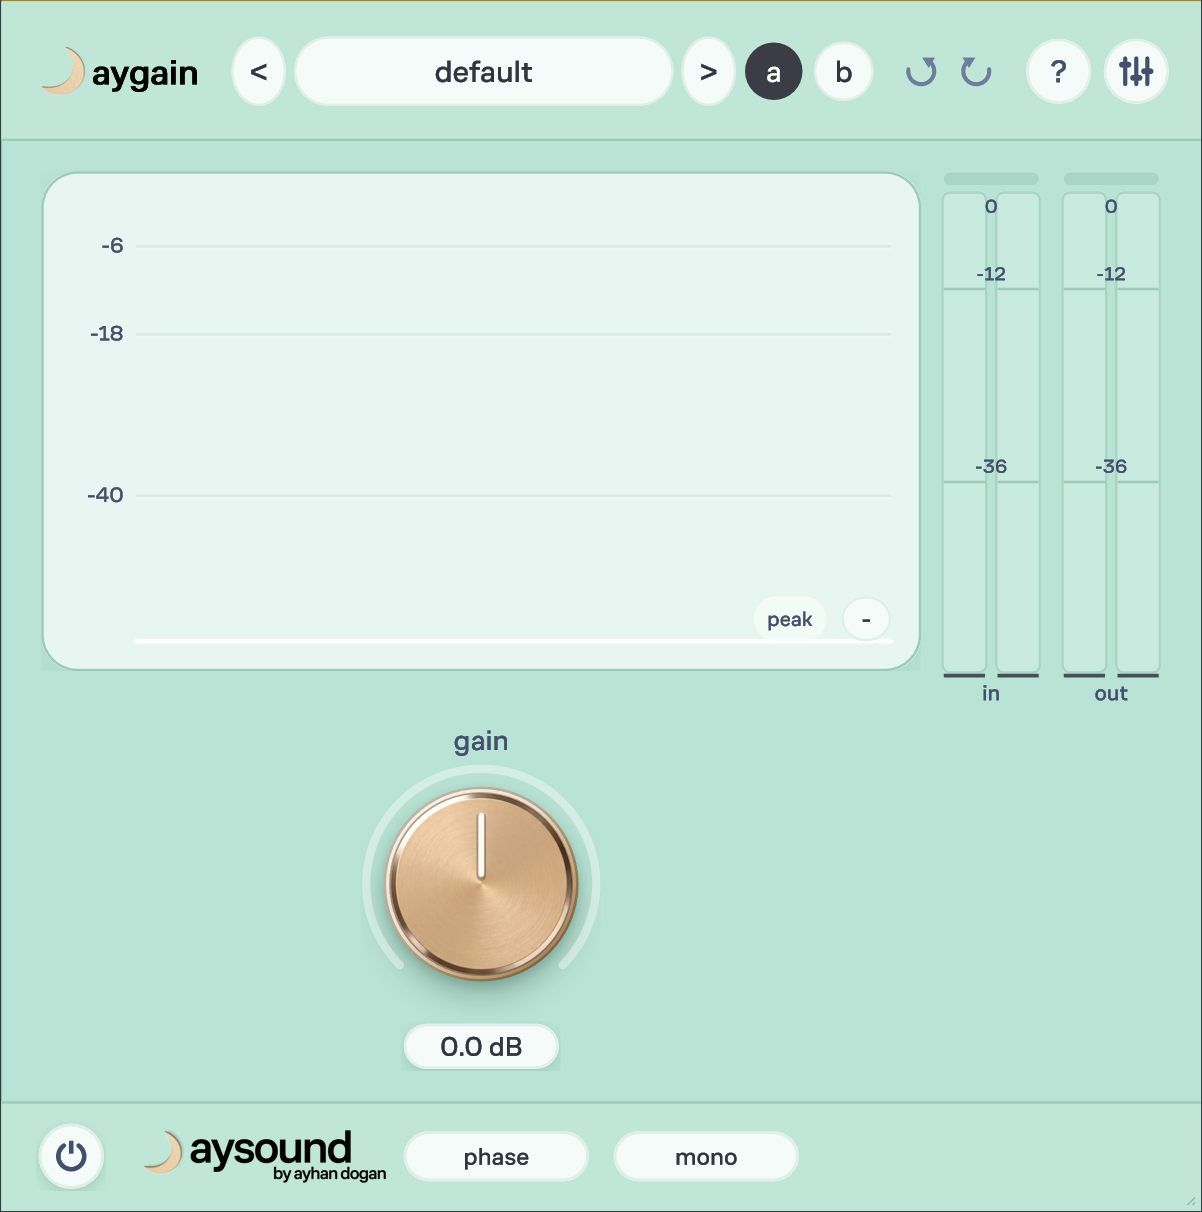Select the A comparison state
The image size is (1202, 1212).
click(774, 72)
